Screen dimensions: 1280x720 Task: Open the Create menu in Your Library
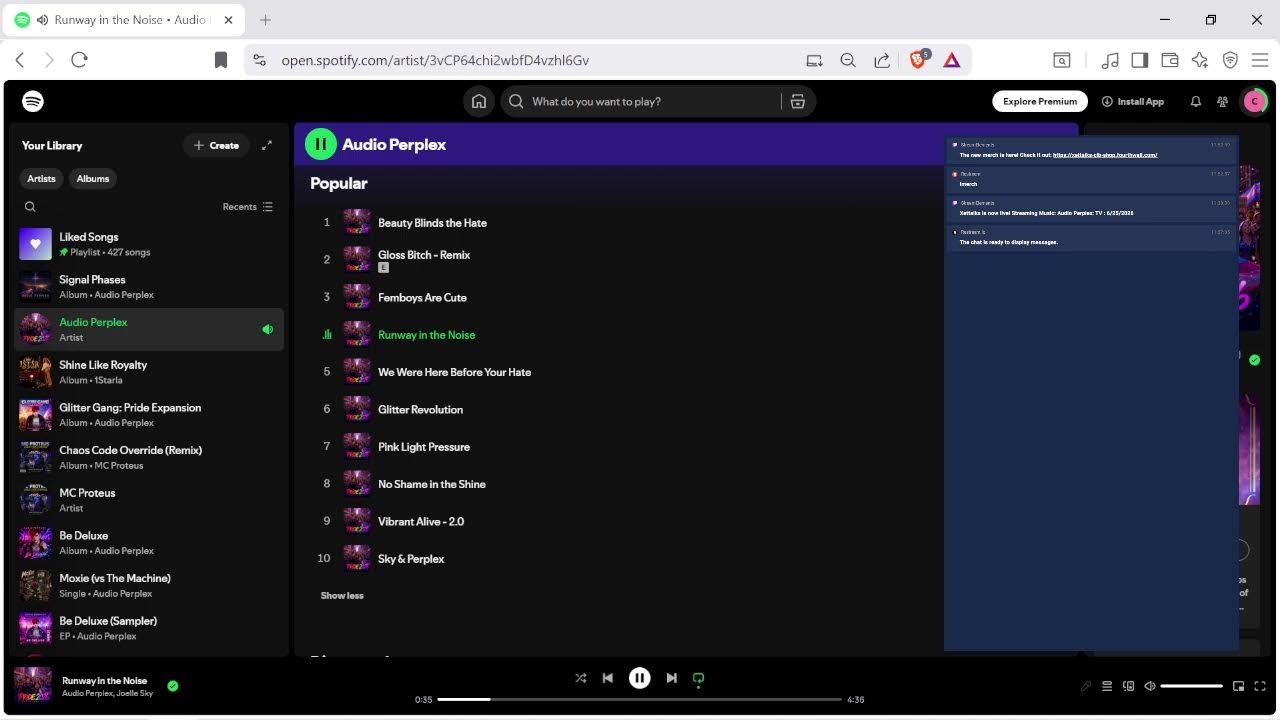pos(216,145)
